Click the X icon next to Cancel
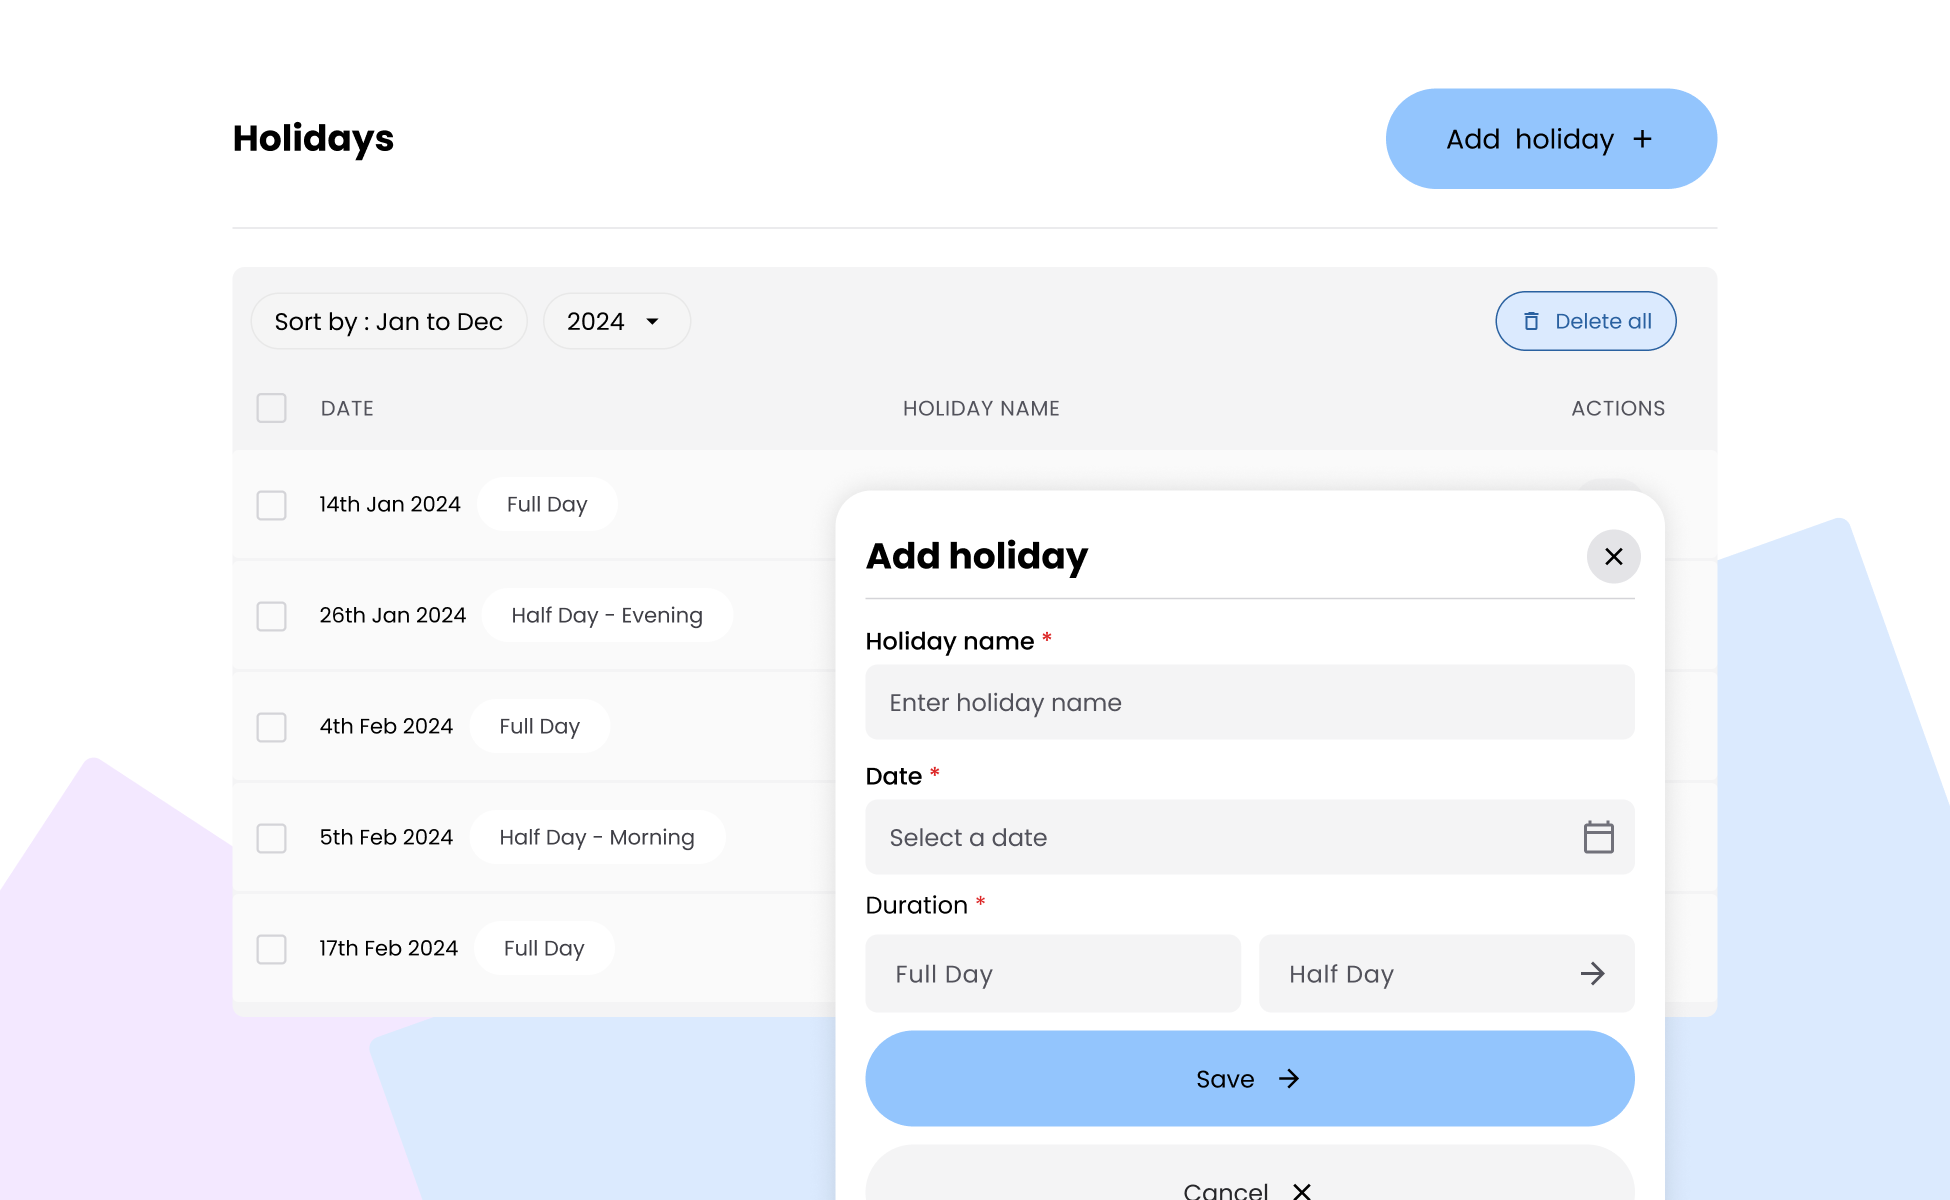This screenshot has width=1950, height=1200. 1301,1190
